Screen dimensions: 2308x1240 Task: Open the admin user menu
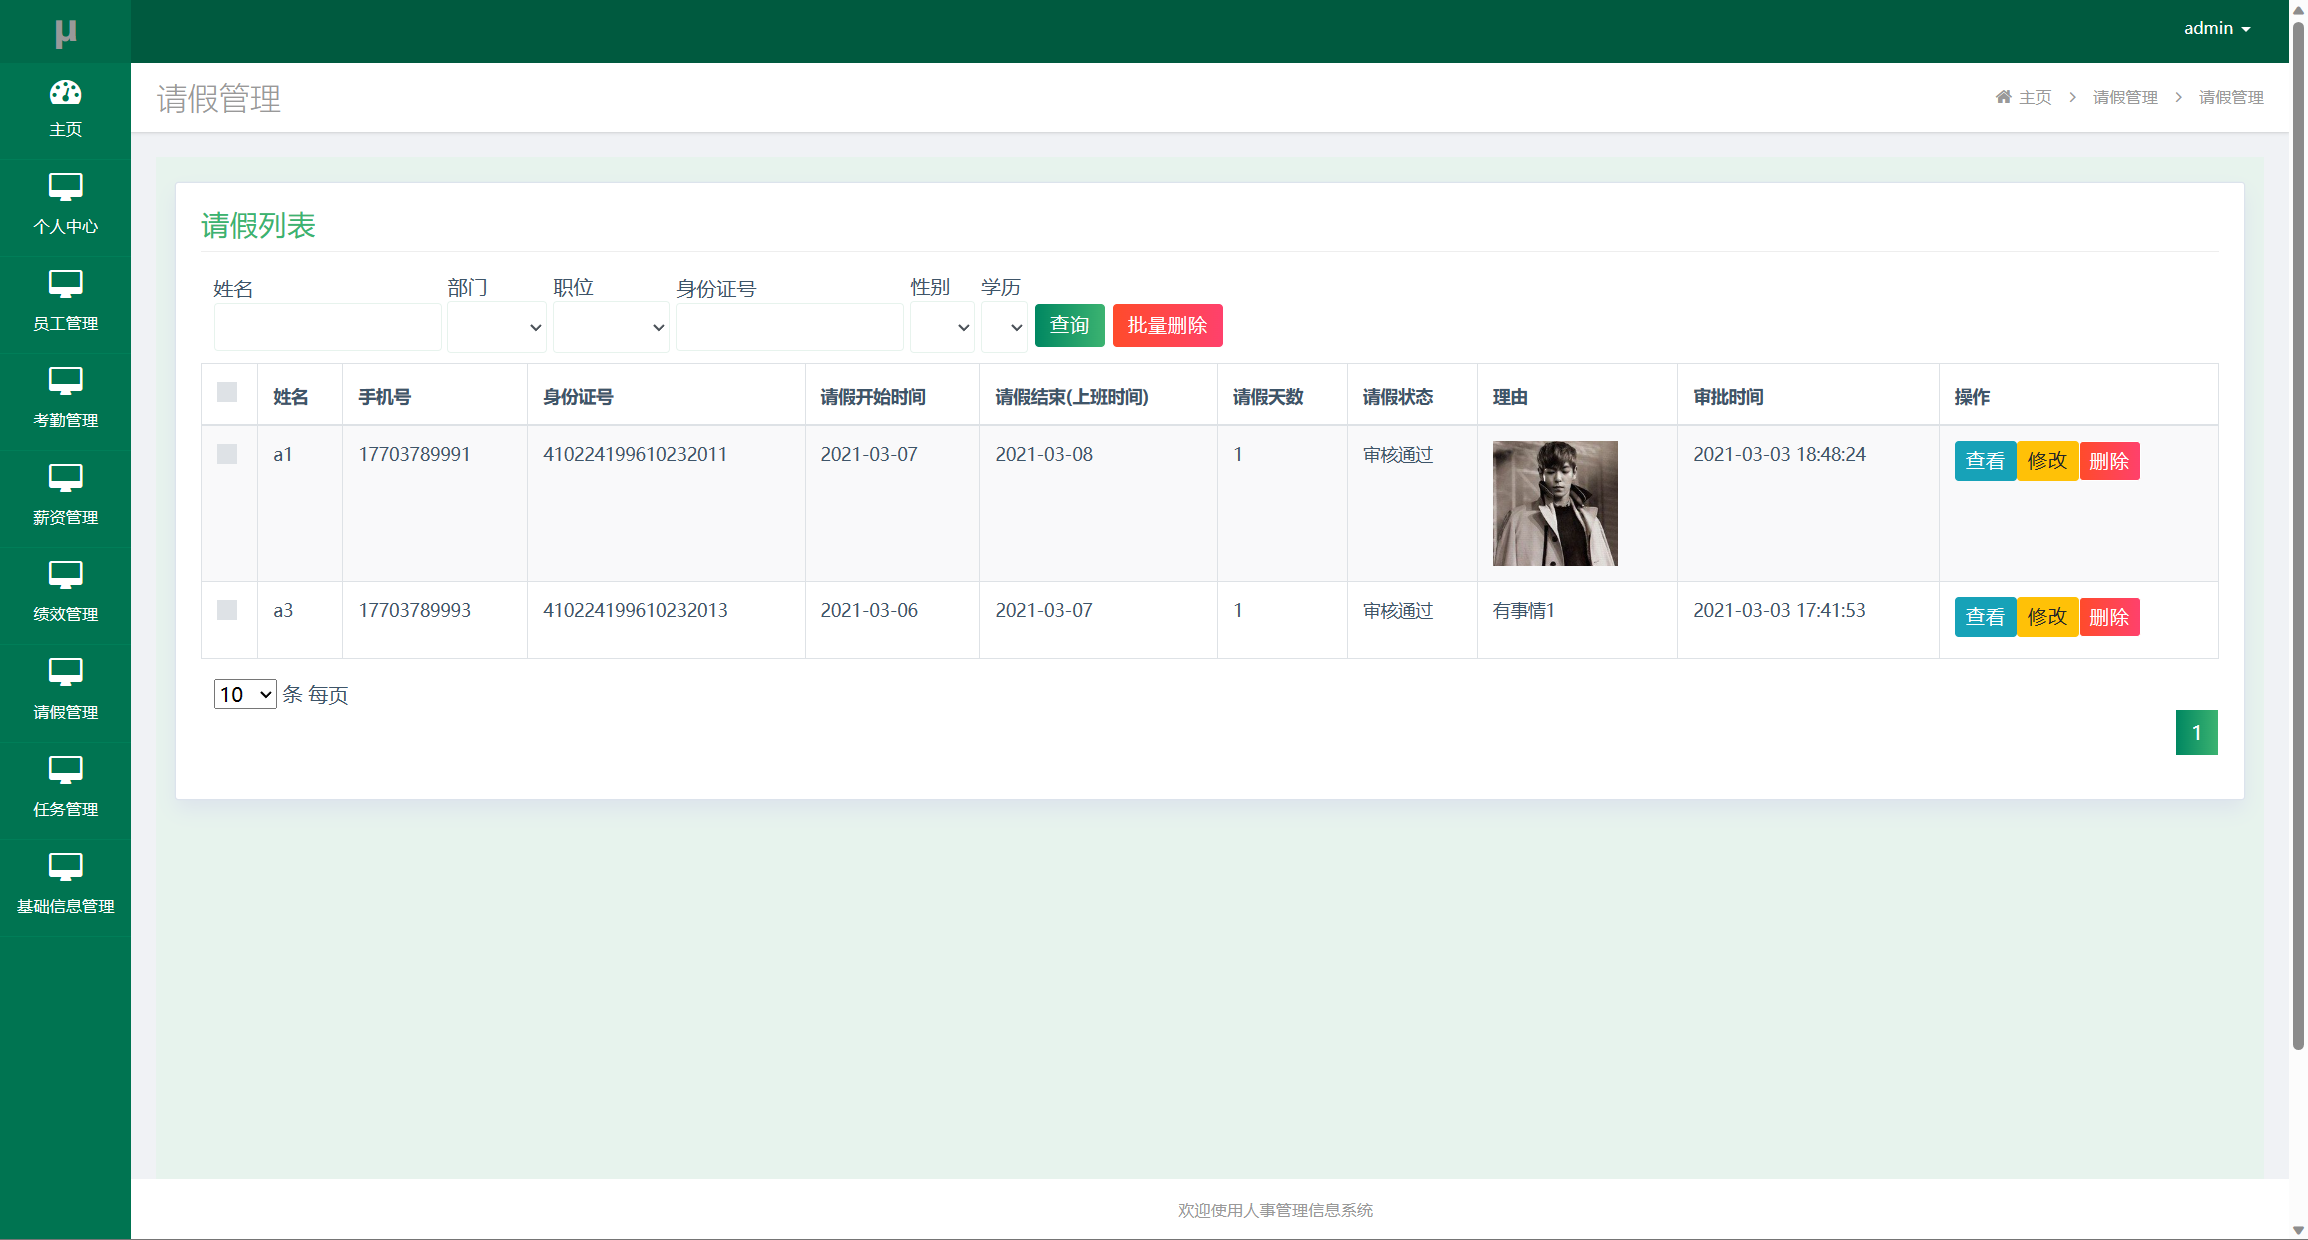2216,29
